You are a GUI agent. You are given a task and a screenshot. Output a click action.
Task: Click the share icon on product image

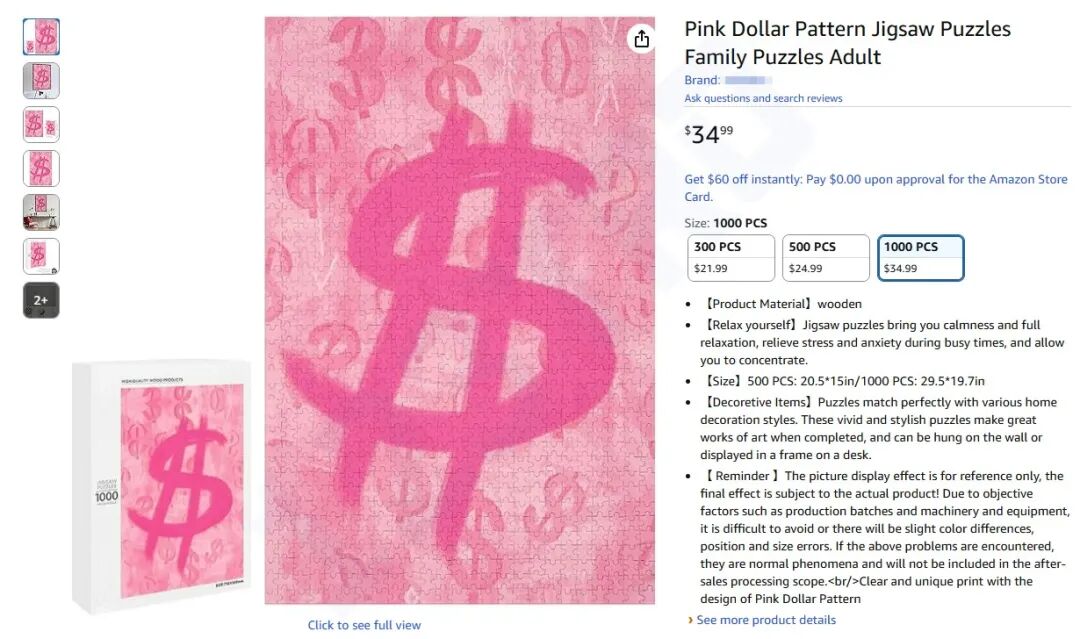641,39
